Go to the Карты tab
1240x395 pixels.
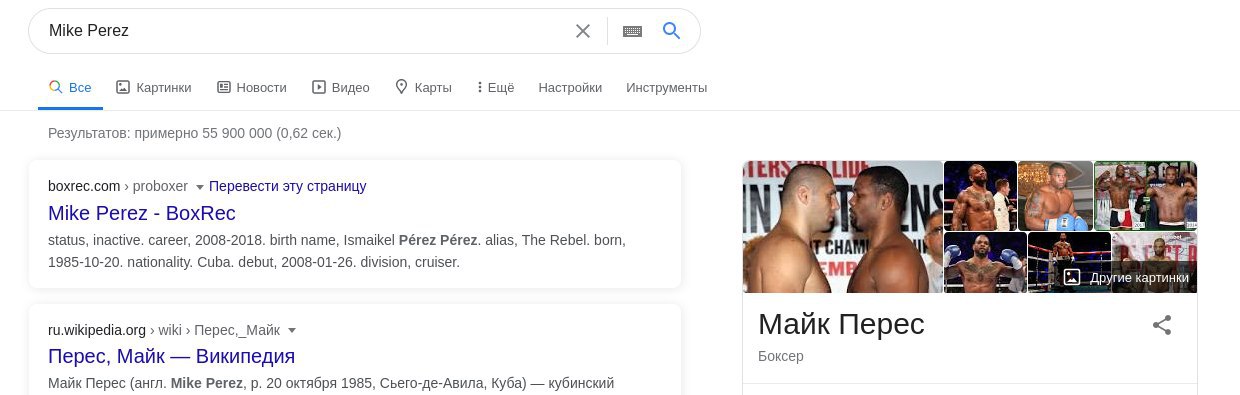pyautogui.click(x=423, y=87)
